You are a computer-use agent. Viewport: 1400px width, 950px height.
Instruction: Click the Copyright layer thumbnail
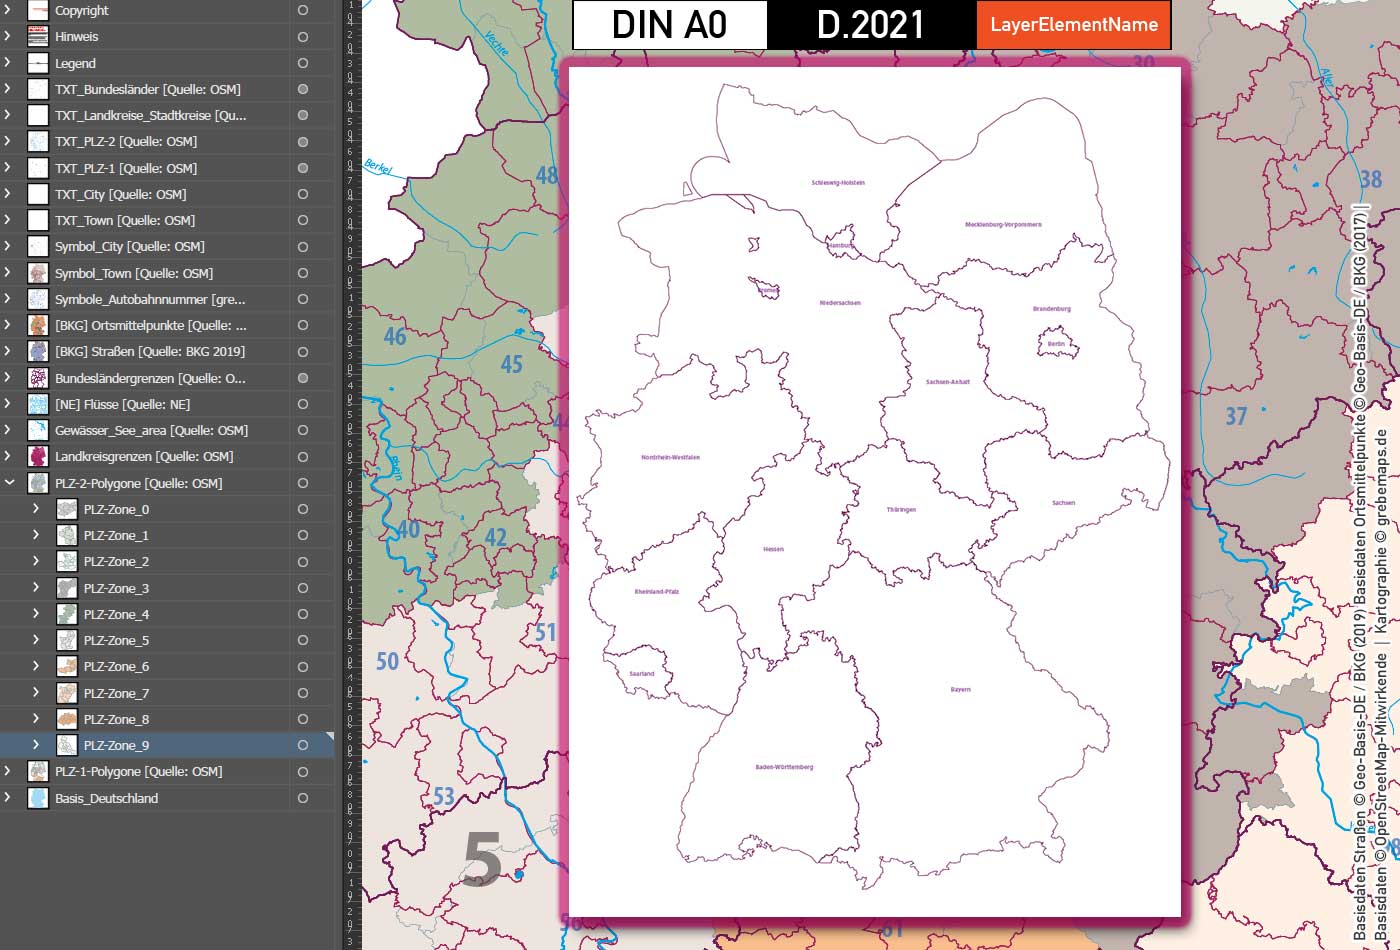(x=37, y=10)
